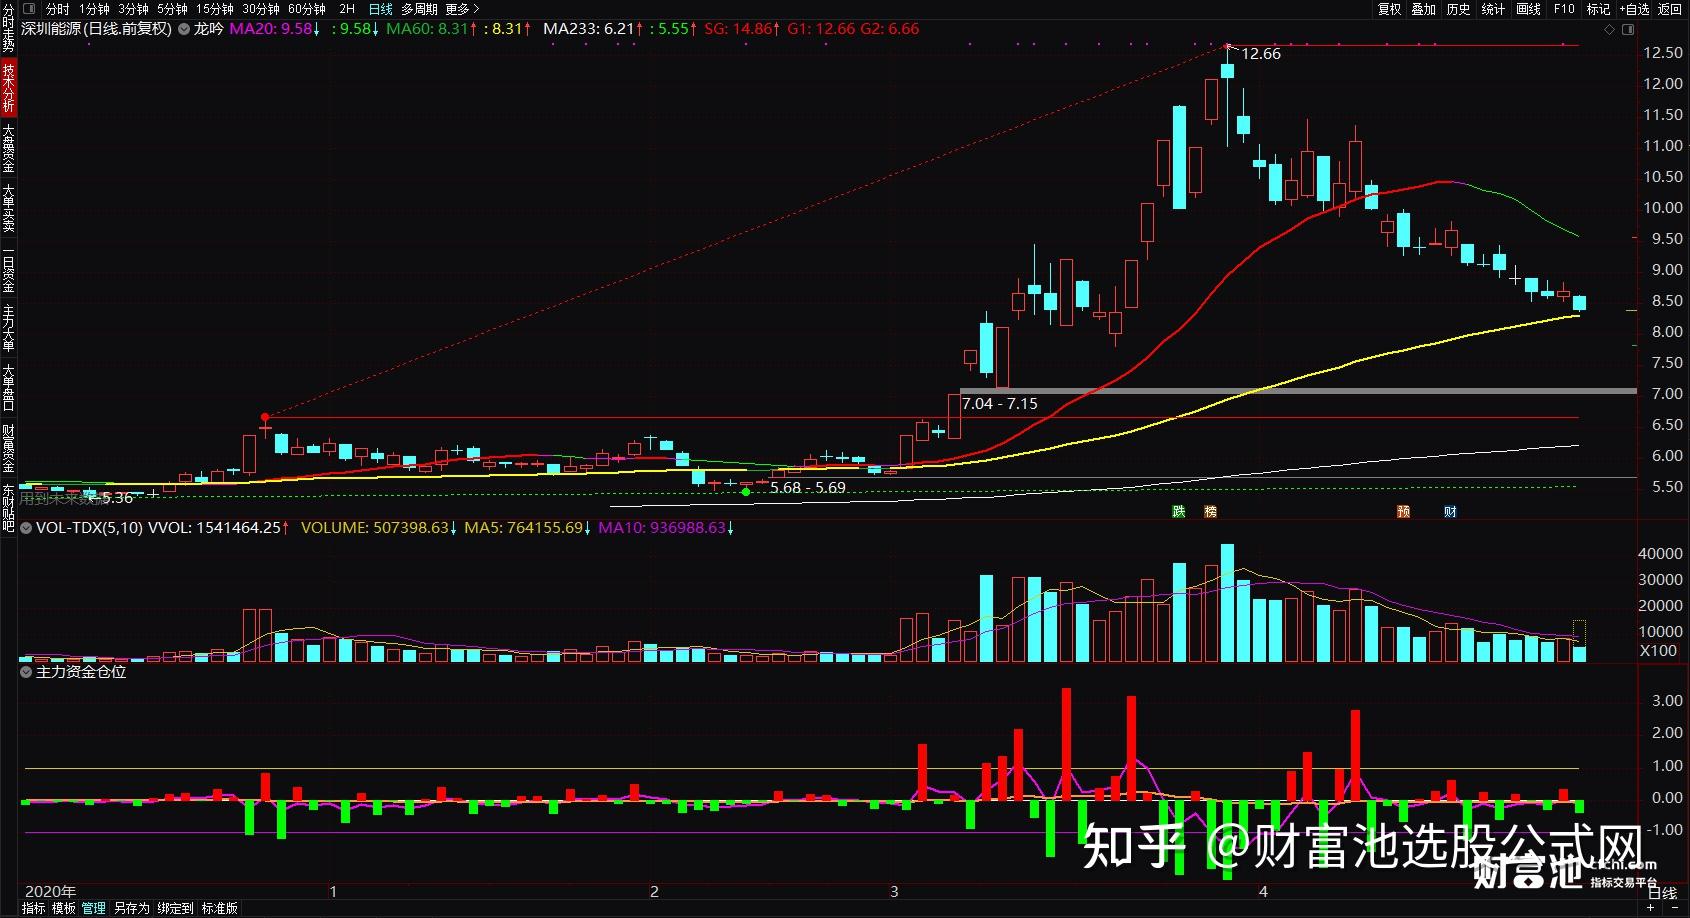
Task: Click the 预 marker icon below chart
Action: [1404, 512]
